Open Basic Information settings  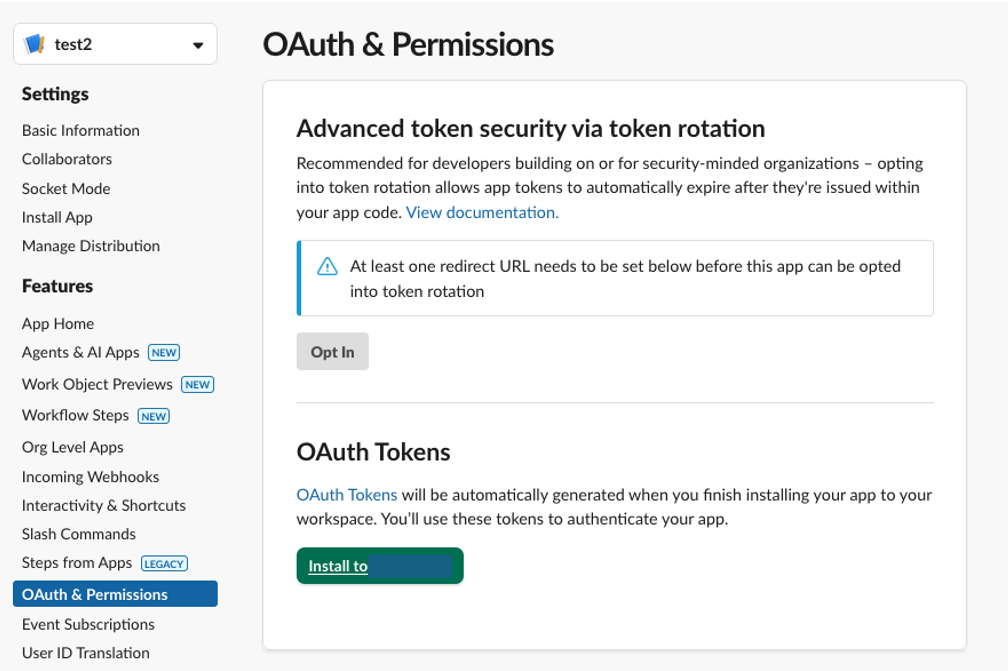(81, 130)
